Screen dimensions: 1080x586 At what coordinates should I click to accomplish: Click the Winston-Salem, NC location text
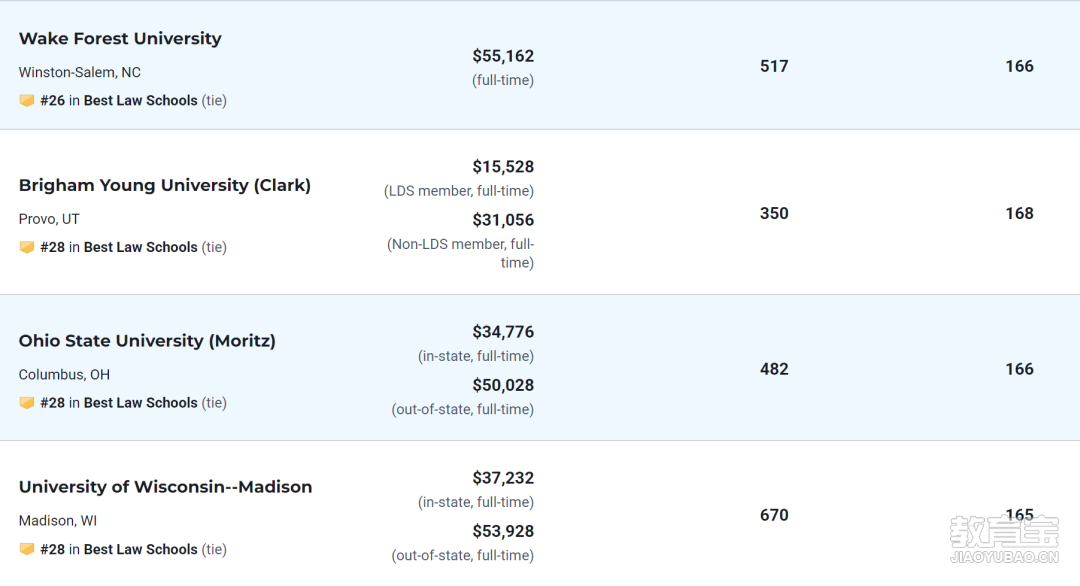[x=79, y=72]
